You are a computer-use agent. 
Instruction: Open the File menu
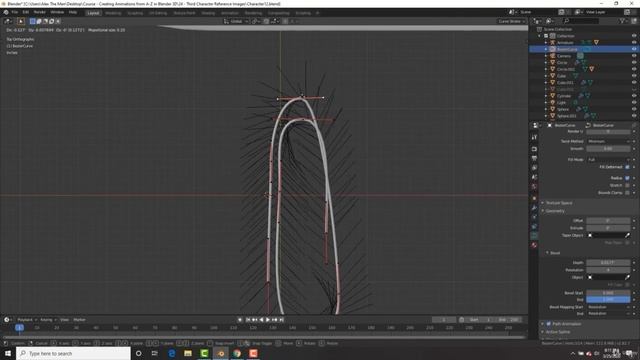[x=15, y=12]
